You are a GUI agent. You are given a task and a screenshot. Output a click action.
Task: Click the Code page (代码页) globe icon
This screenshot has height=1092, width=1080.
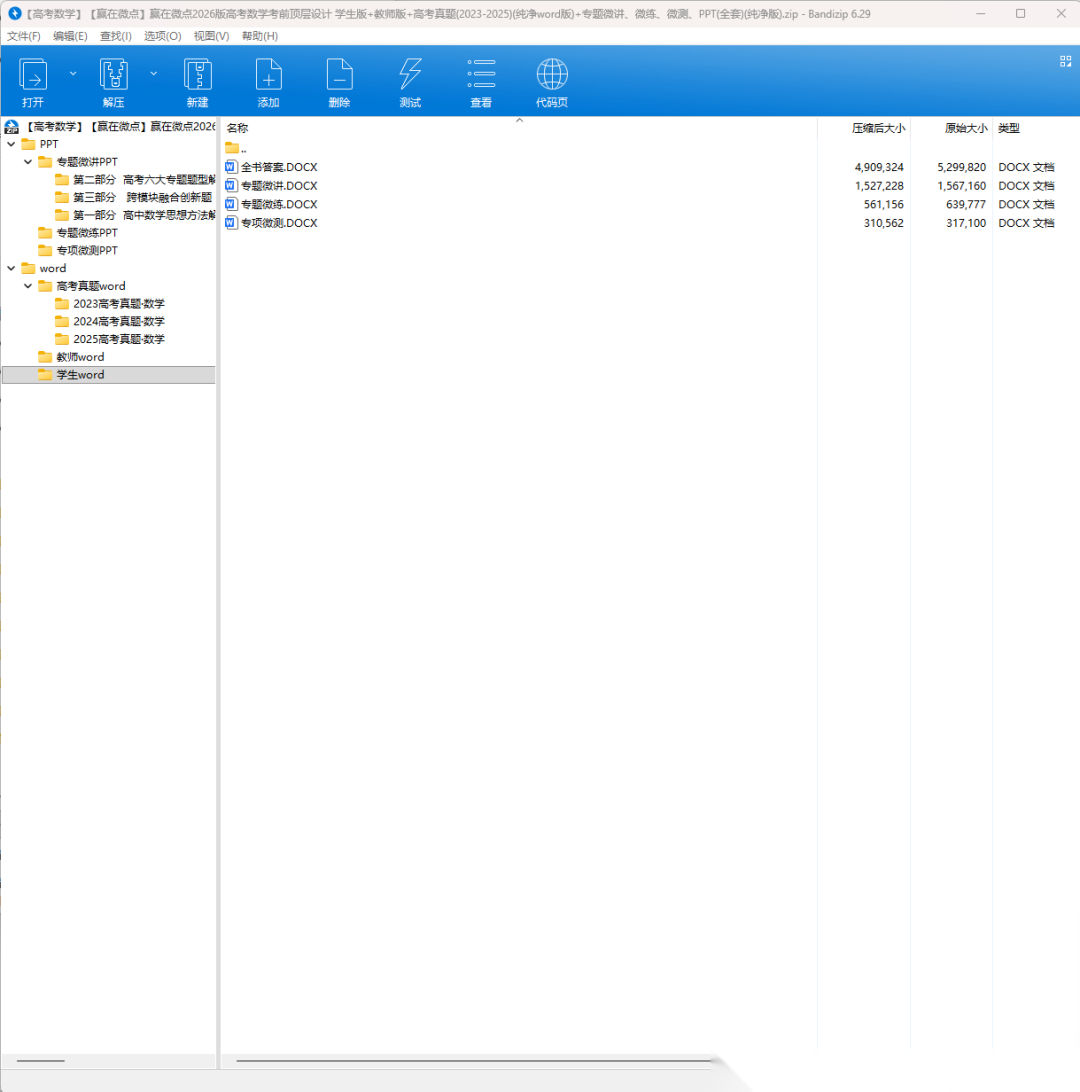tap(552, 76)
